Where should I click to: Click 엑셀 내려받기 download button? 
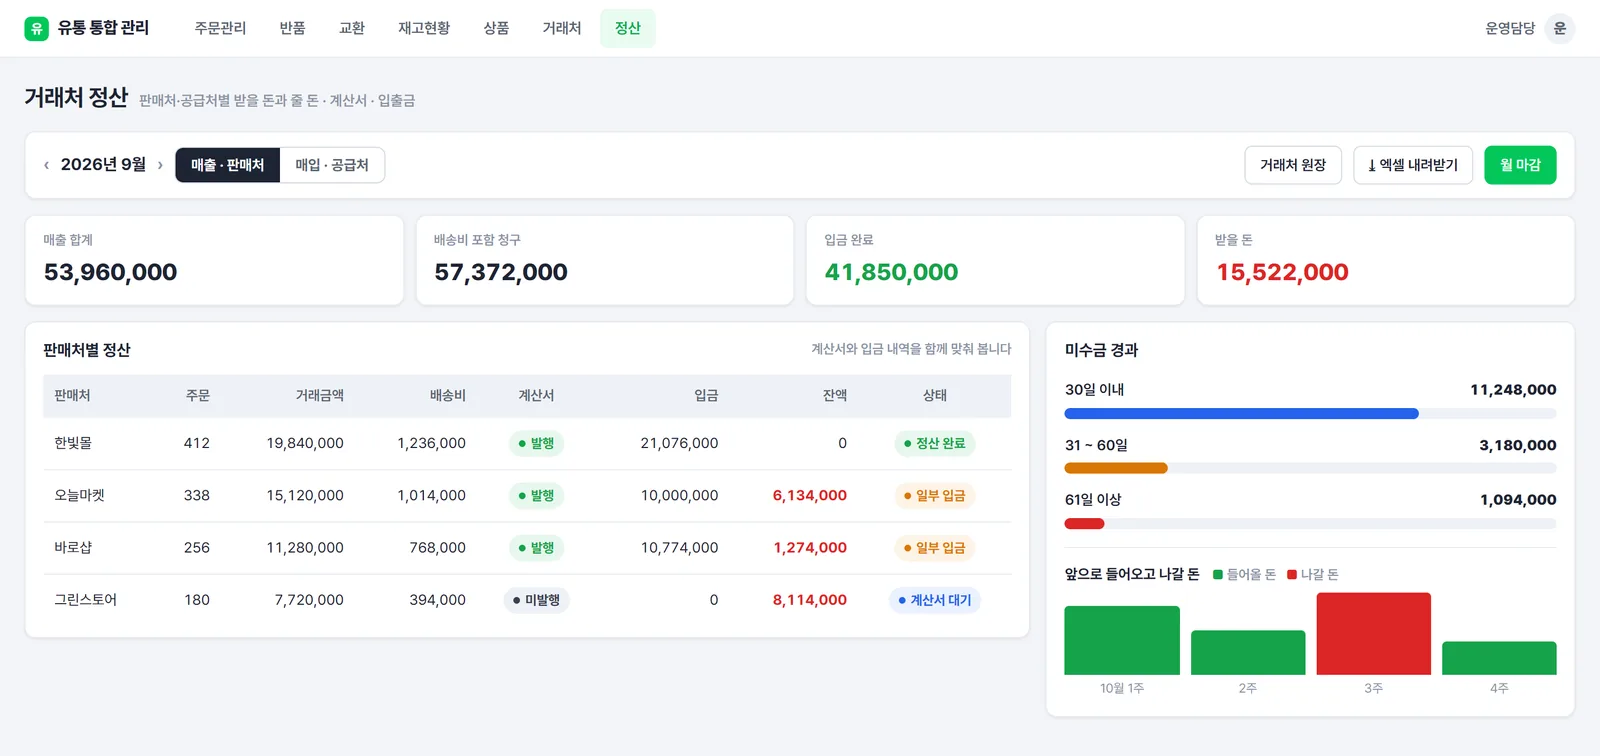point(1413,165)
